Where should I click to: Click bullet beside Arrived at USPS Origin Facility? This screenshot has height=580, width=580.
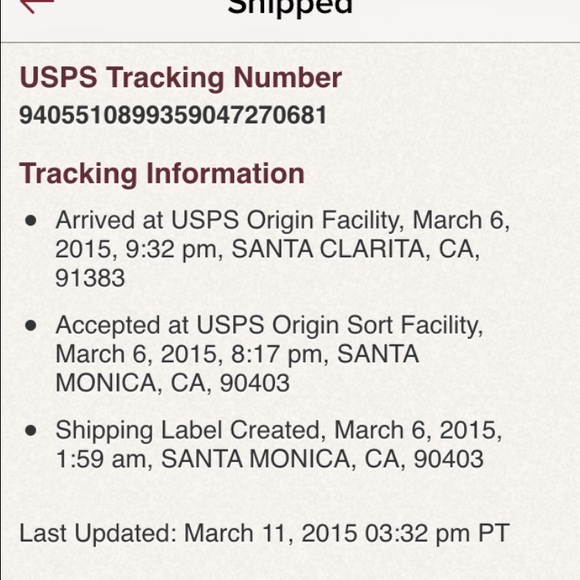(x=31, y=220)
